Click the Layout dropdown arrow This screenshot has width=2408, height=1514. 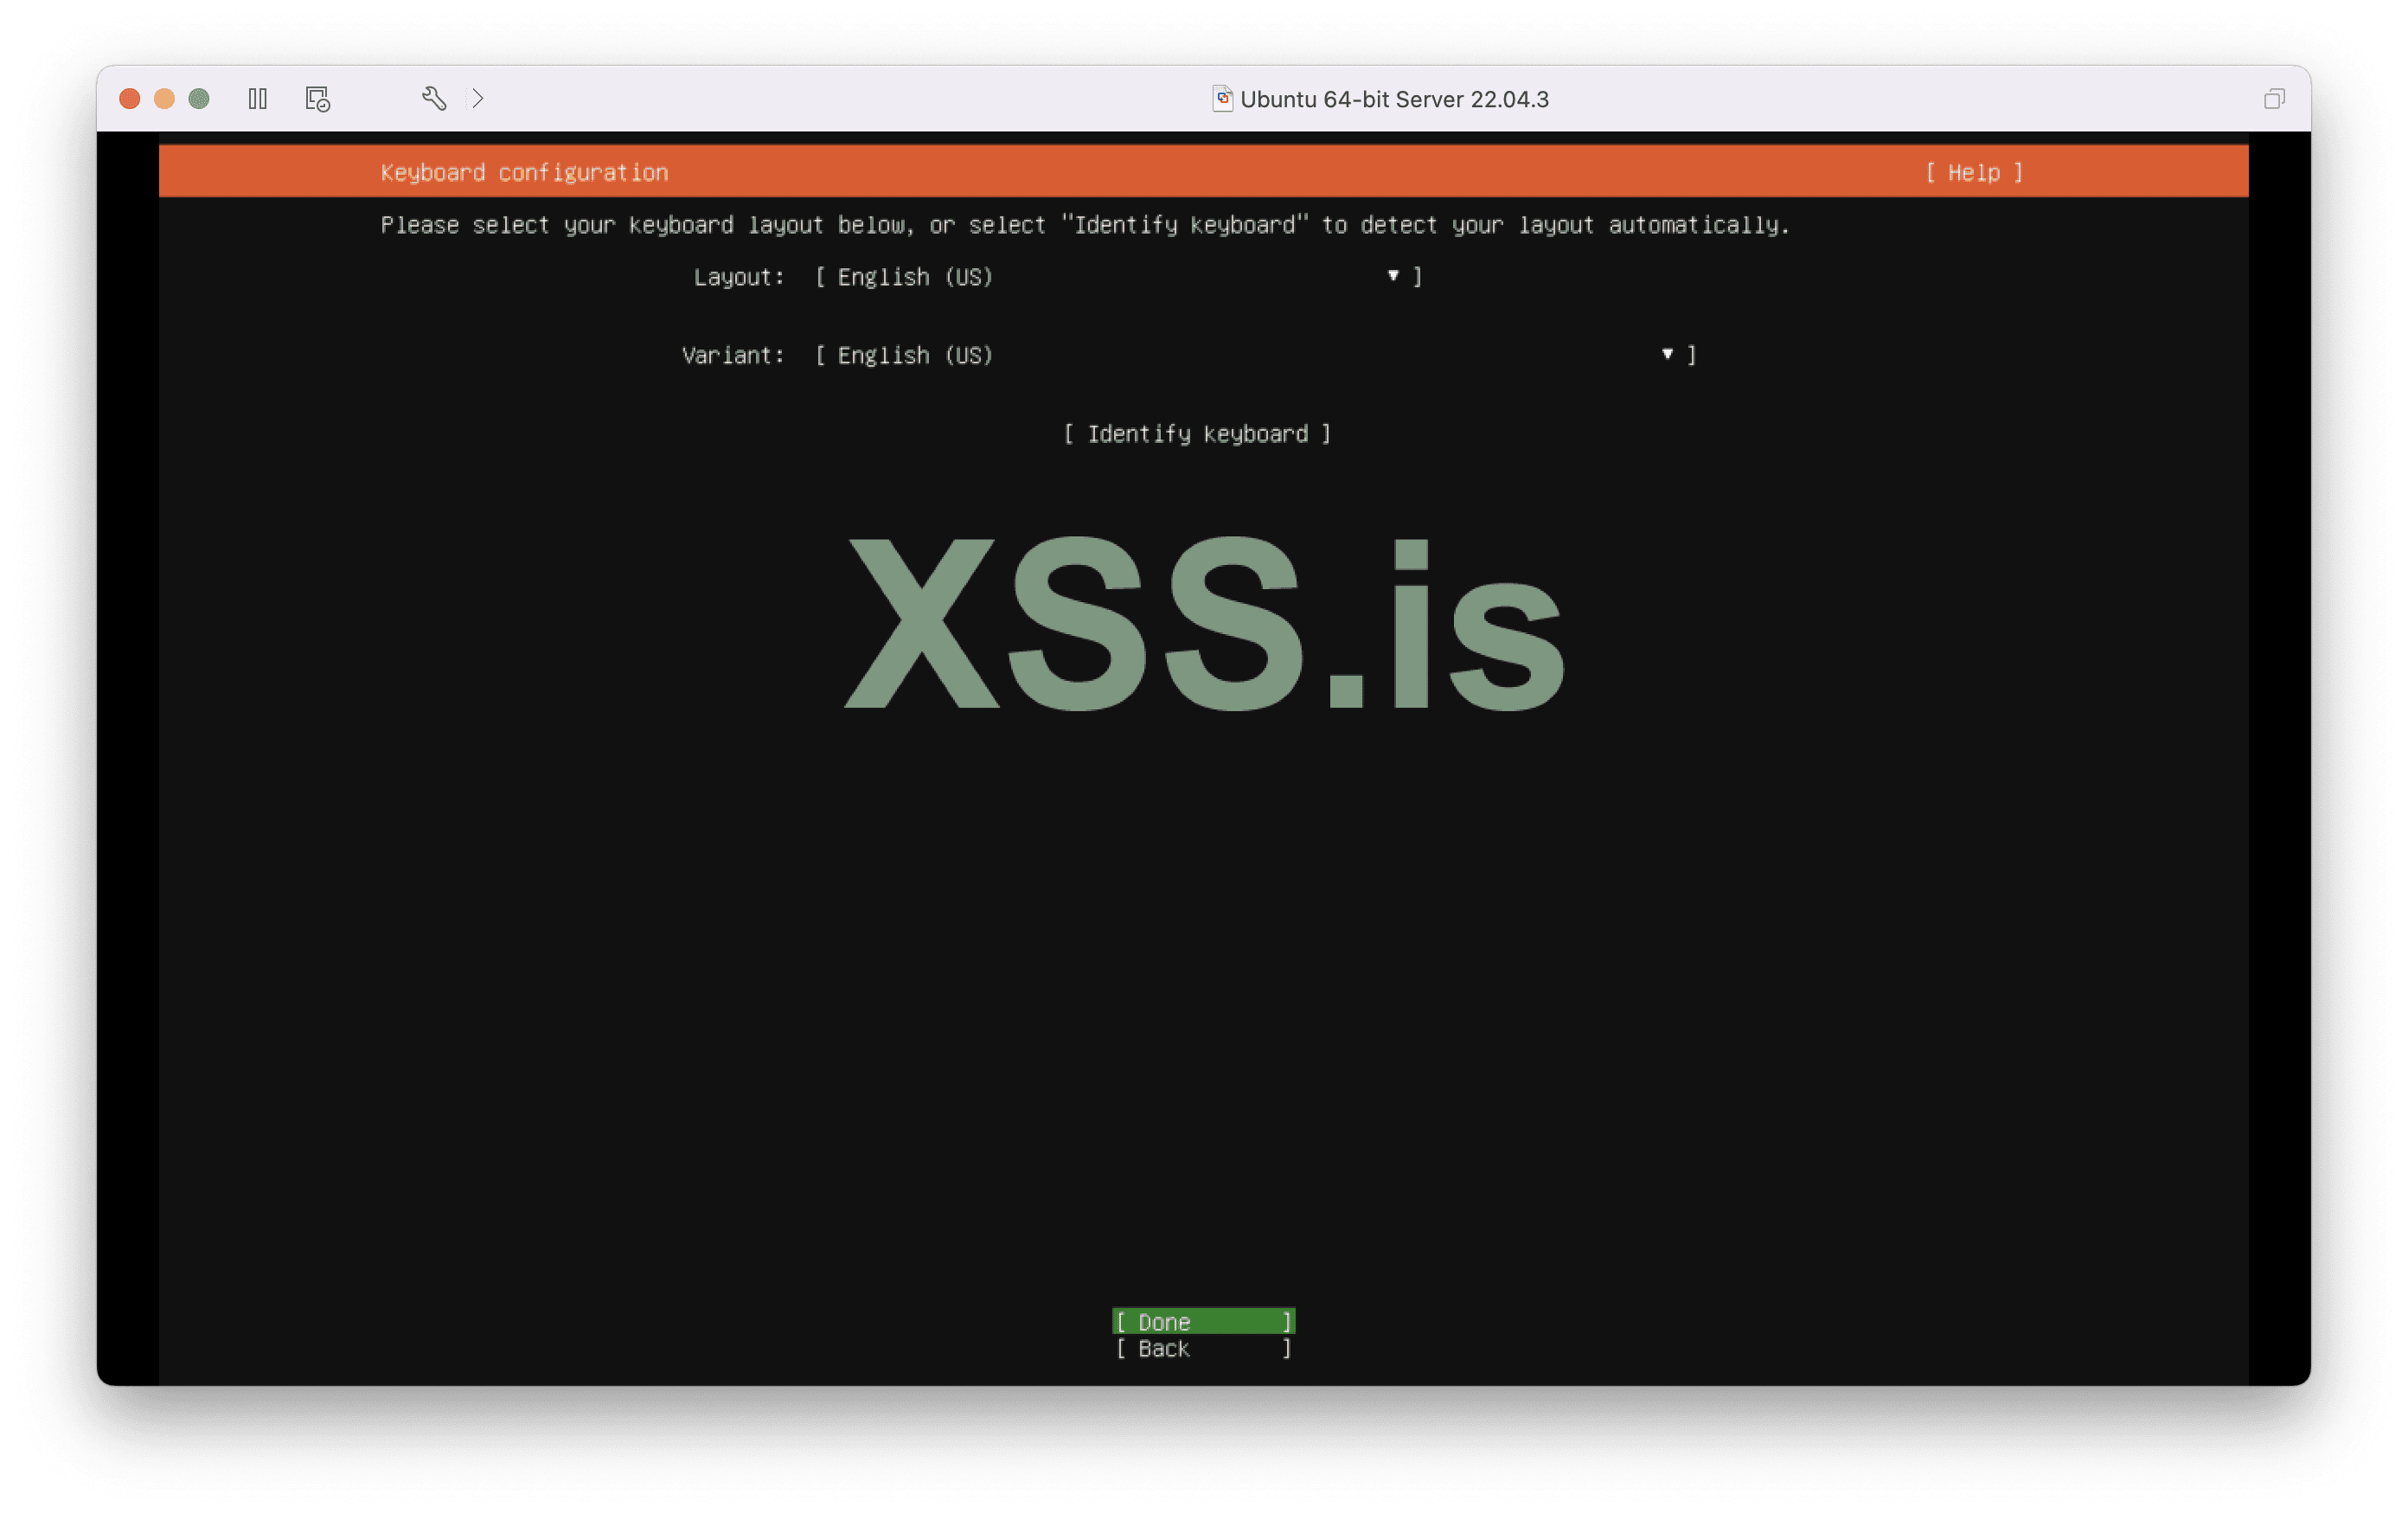click(1393, 276)
